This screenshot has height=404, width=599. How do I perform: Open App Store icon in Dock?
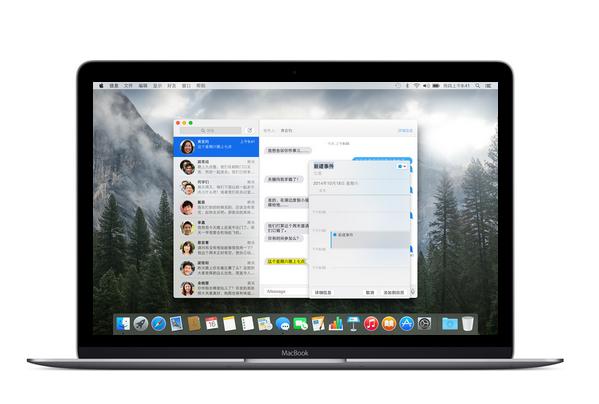[406, 324]
